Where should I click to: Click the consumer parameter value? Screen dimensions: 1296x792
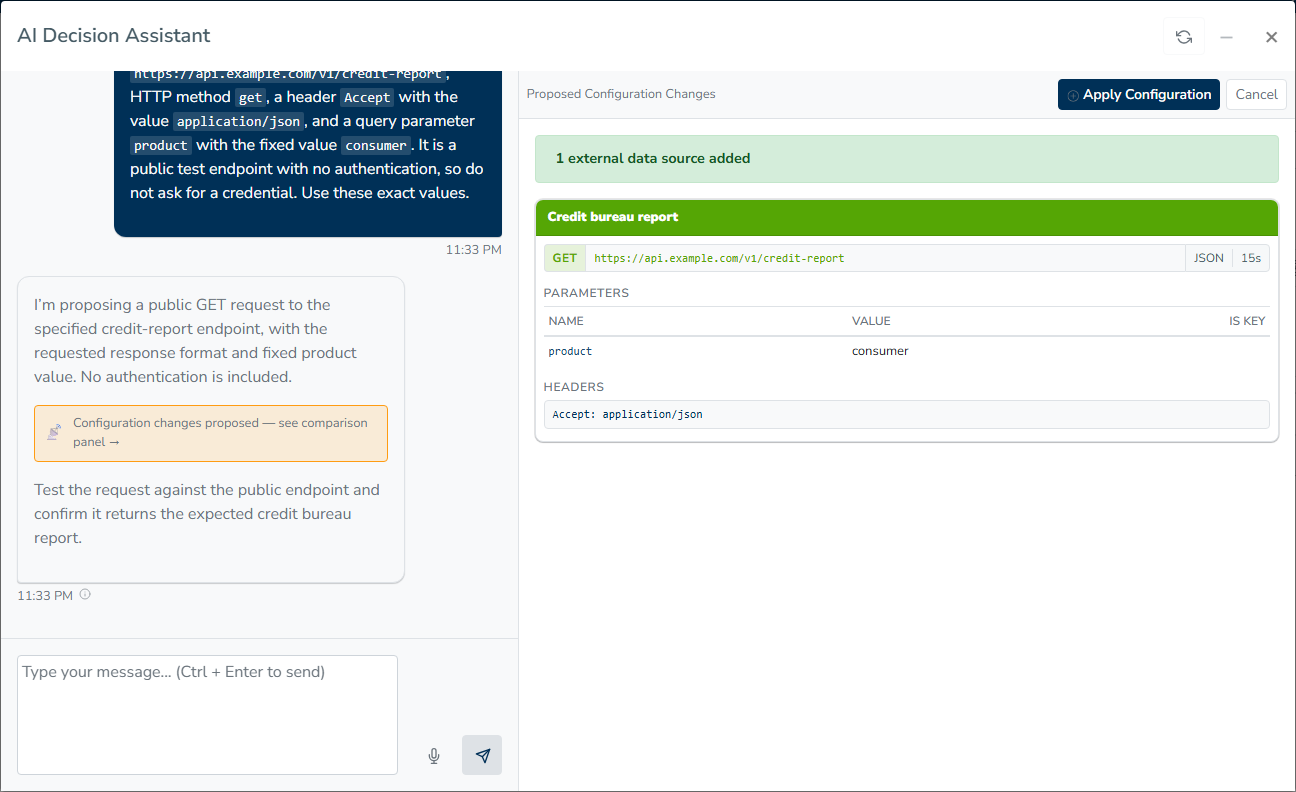(880, 351)
